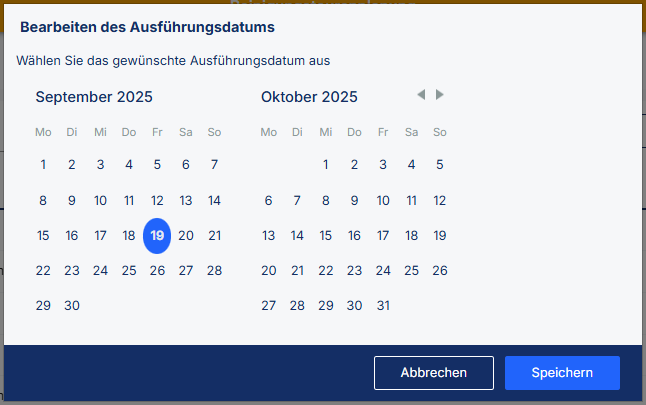Image resolution: width=646 pixels, height=405 pixels.
Task: Click the Abbrechen button
Action: click(x=434, y=373)
